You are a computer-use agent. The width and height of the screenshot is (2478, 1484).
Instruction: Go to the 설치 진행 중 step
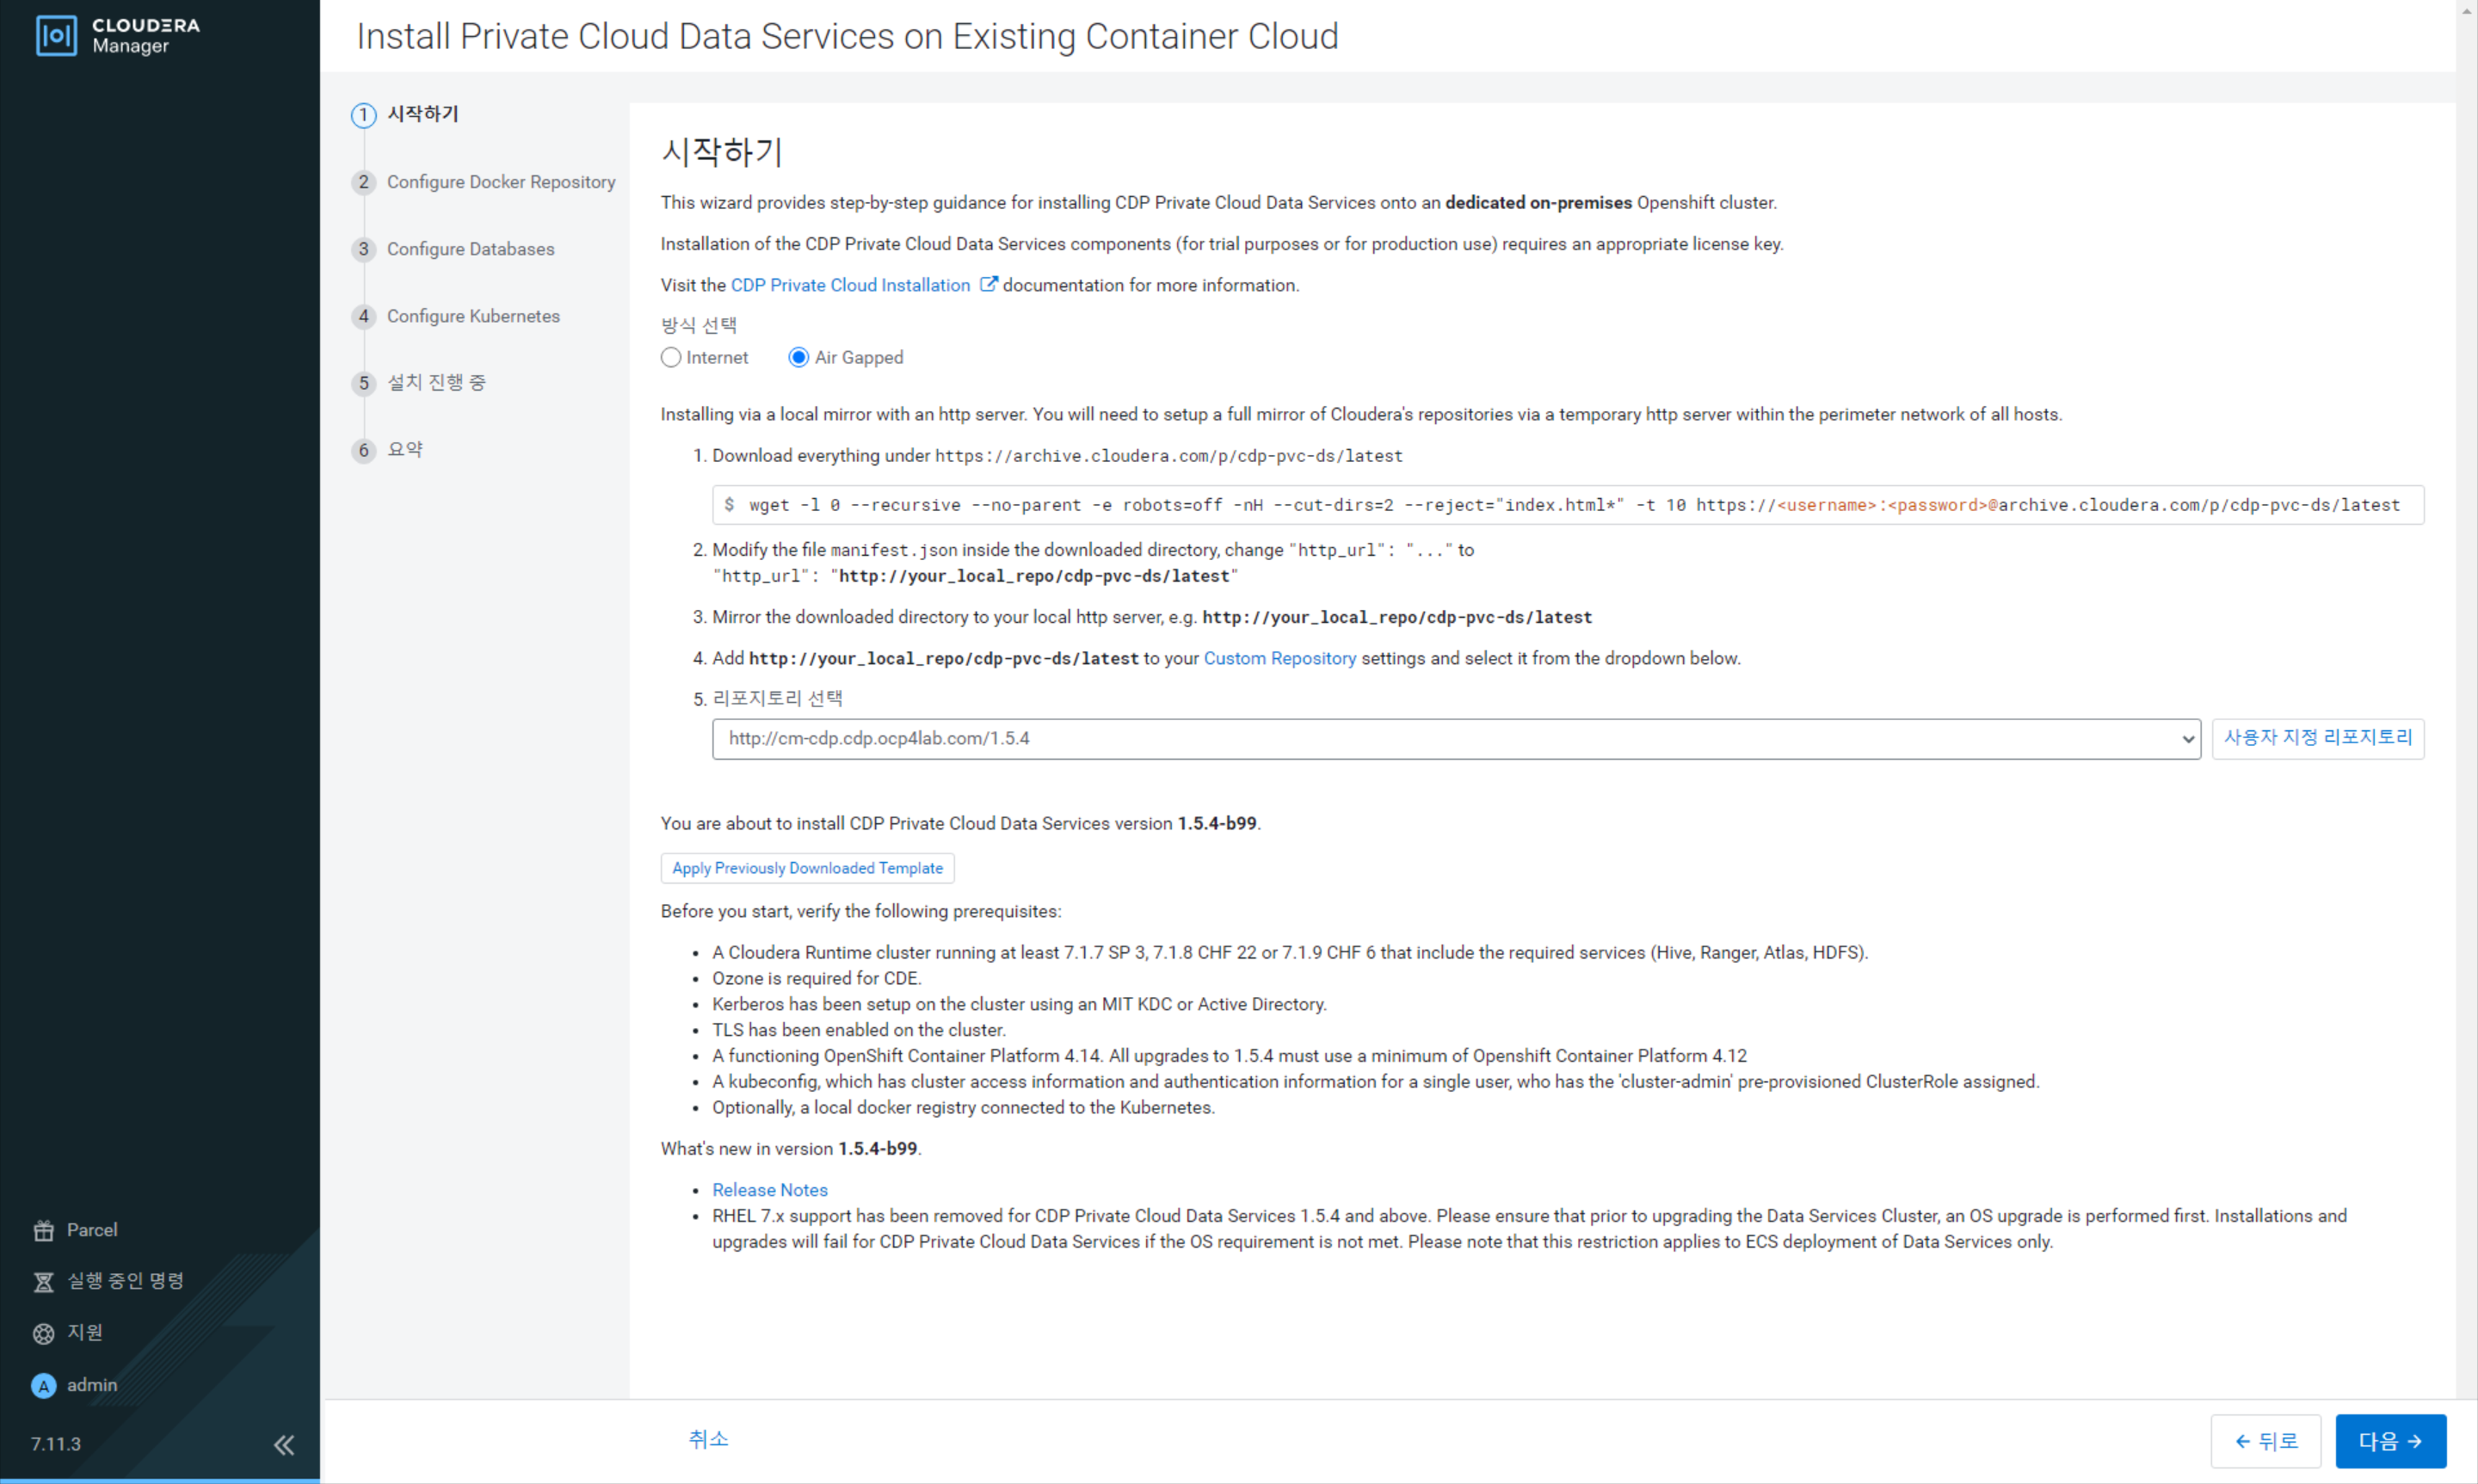436,383
